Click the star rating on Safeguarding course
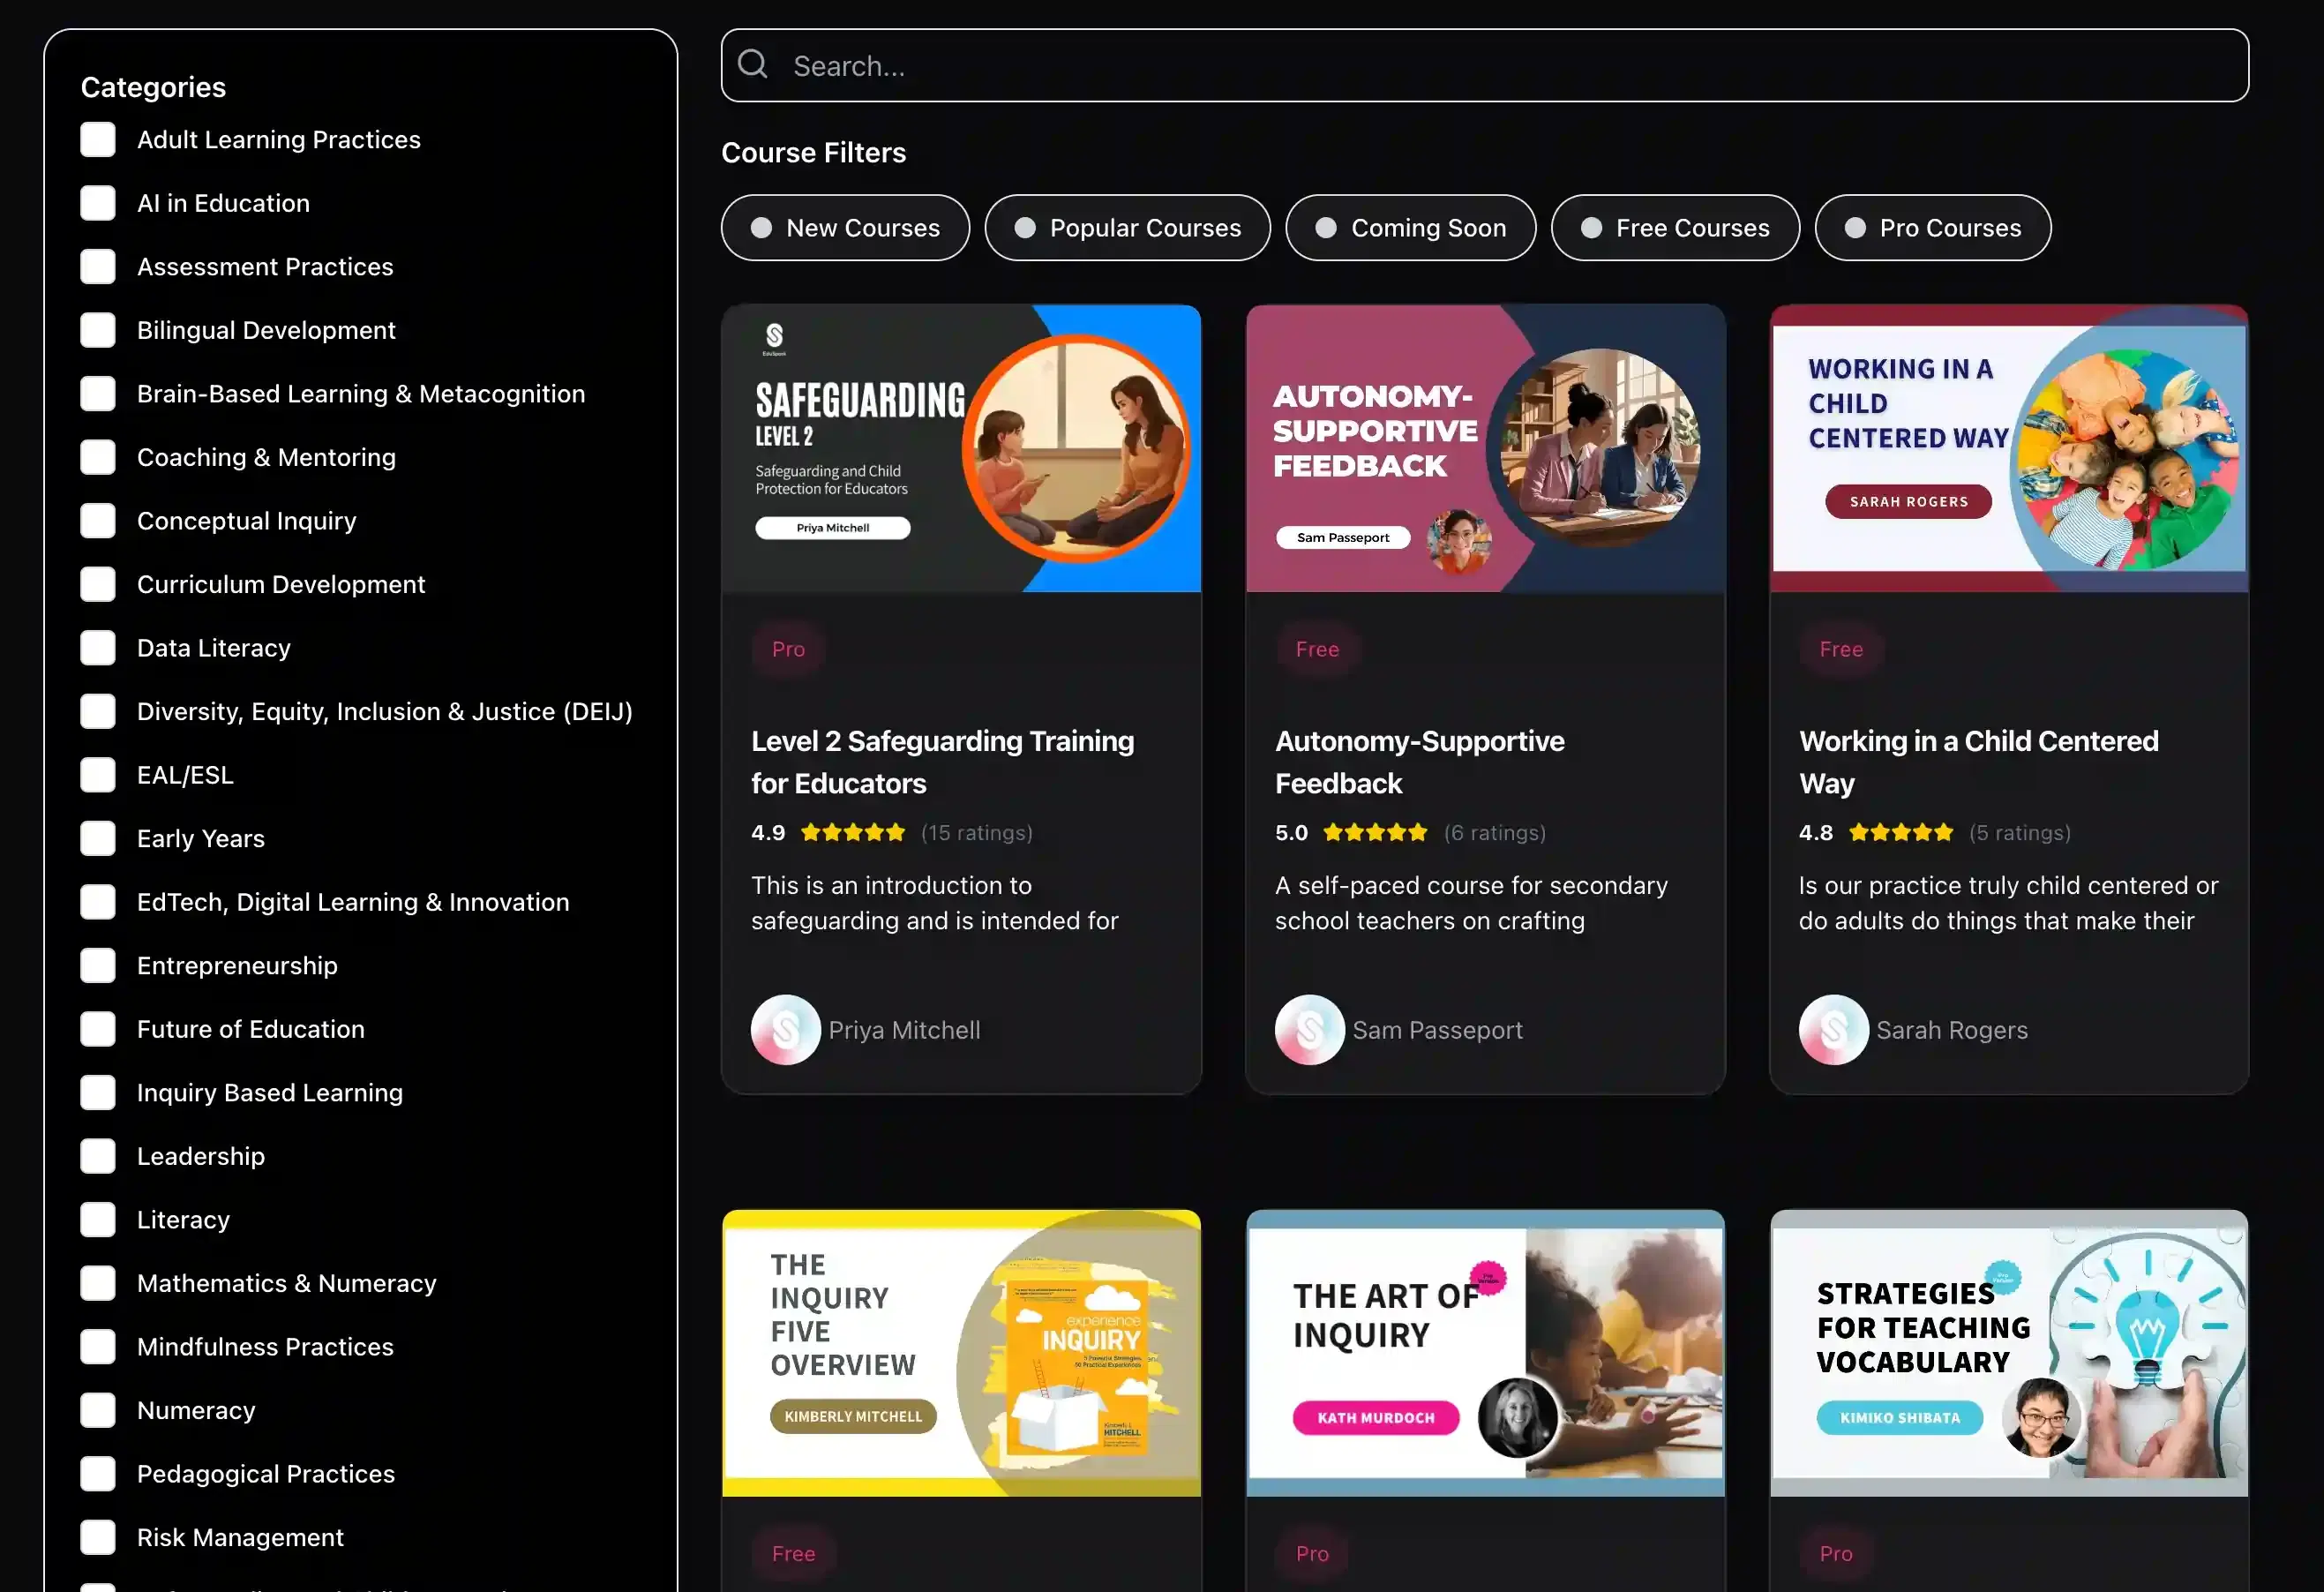Image resolution: width=2324 pixels, height=1592 pixels. click(853, 832)
